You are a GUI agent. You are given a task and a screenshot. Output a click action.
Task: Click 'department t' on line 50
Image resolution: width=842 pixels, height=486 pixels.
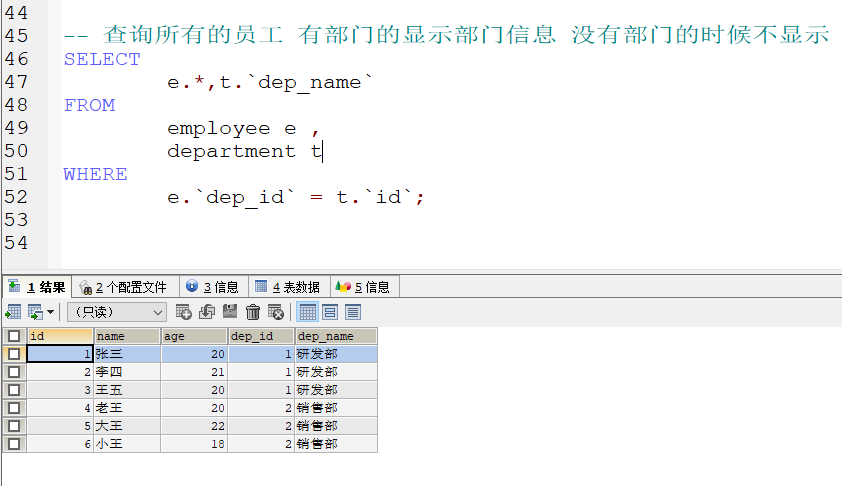click(x=244, y=151)
